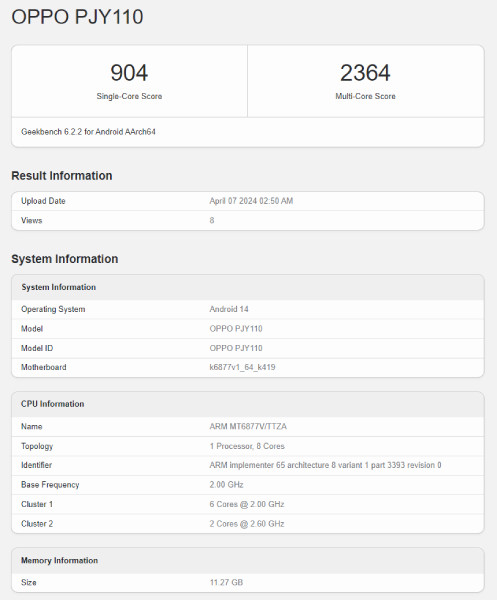Click the Result Information heading
This screenshot has height=600, width=497.
coord(62,176)
